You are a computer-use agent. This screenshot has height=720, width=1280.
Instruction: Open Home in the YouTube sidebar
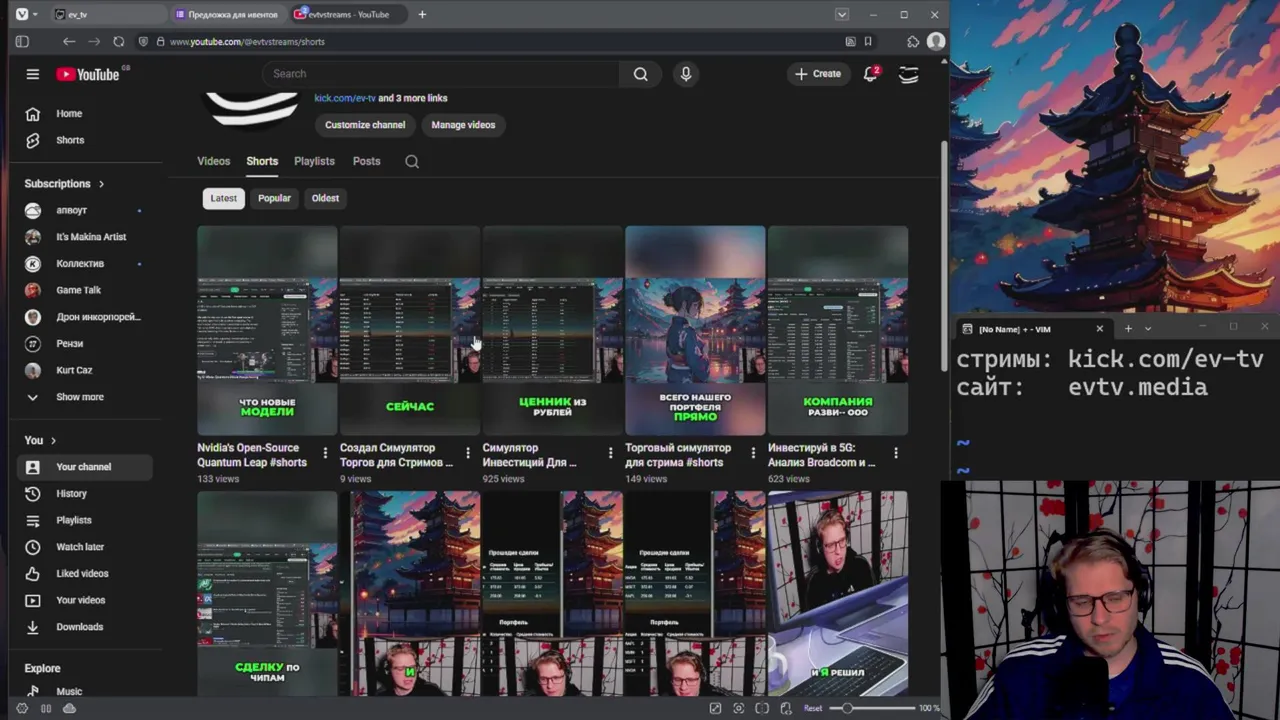[84, 114]
